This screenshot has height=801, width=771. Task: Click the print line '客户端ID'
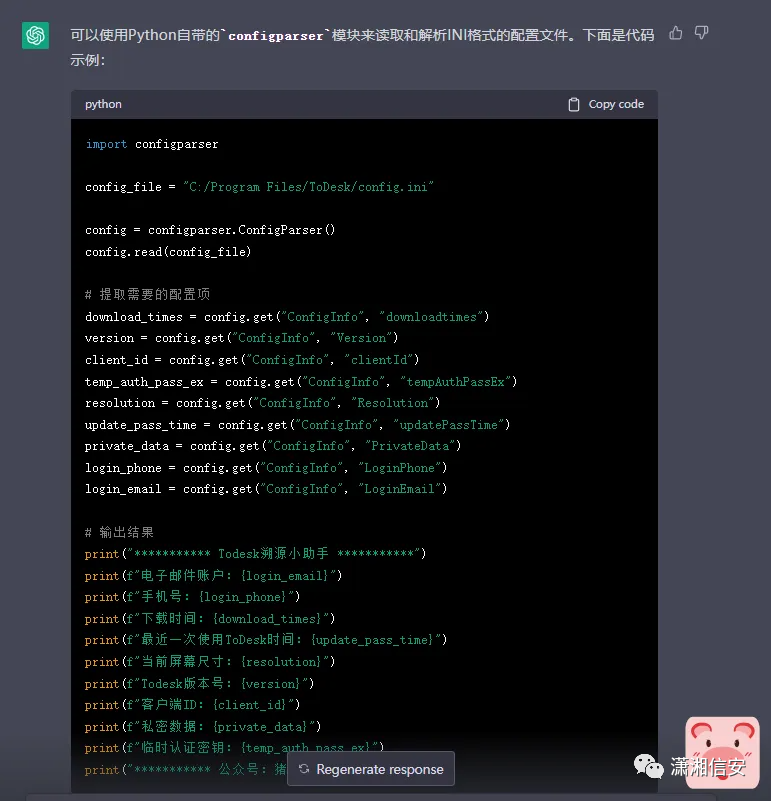tap(193, 704)
